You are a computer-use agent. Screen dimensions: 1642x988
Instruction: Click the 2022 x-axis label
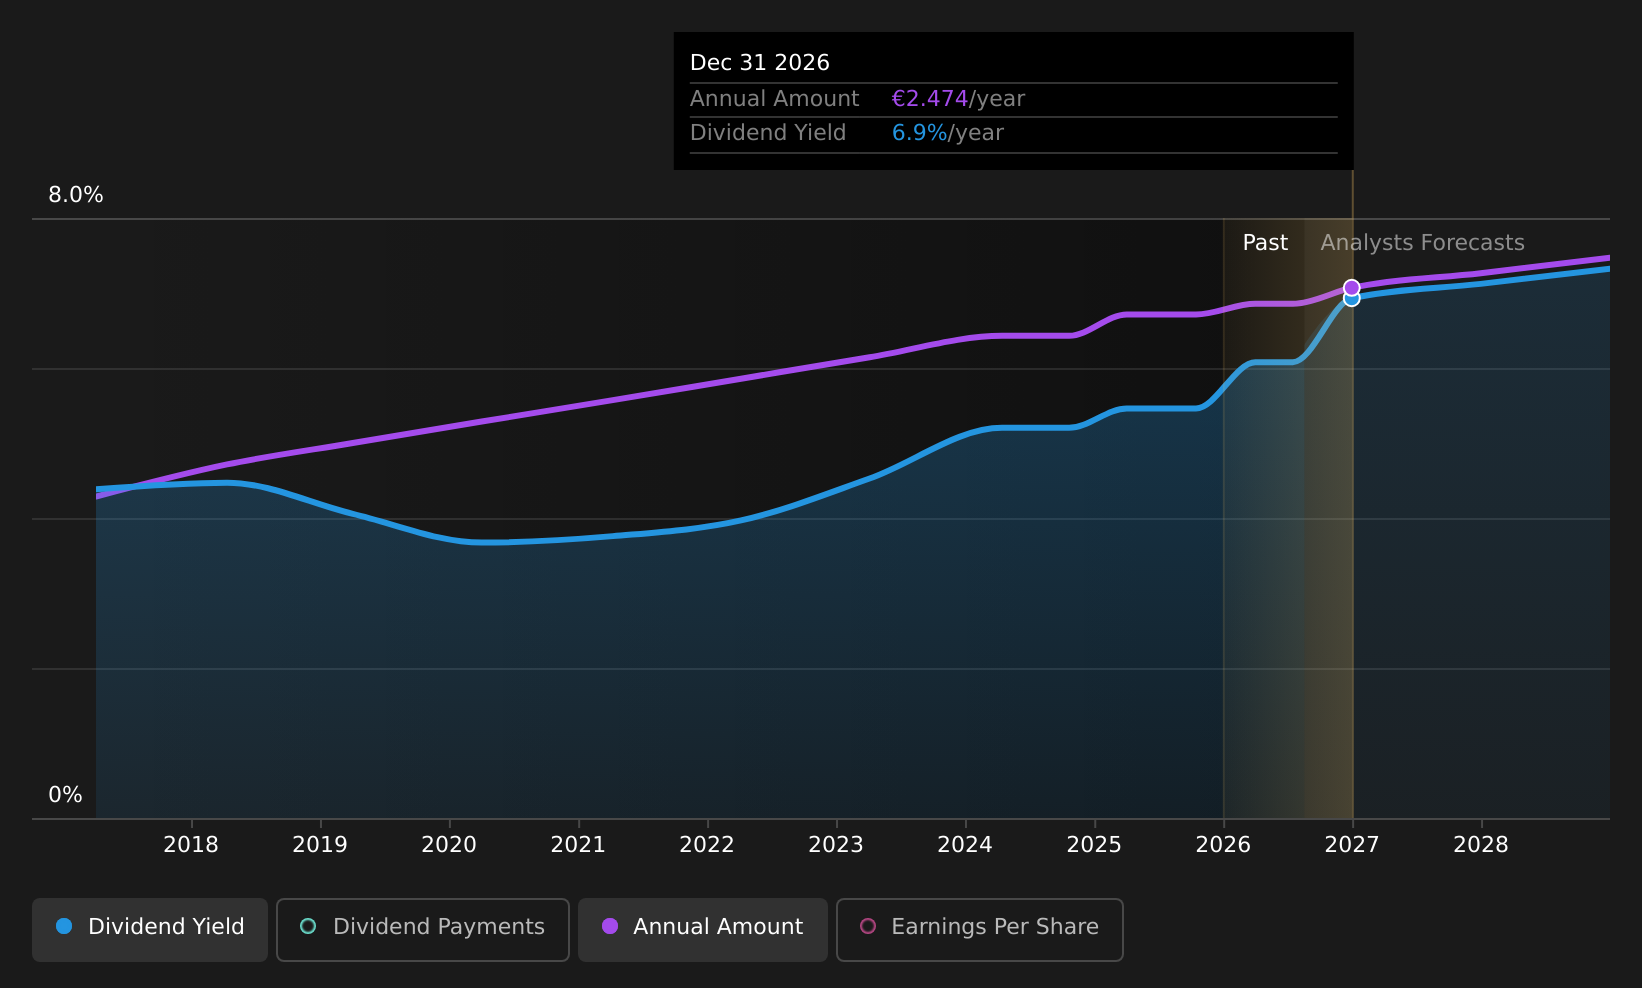(x=707, y=845)
